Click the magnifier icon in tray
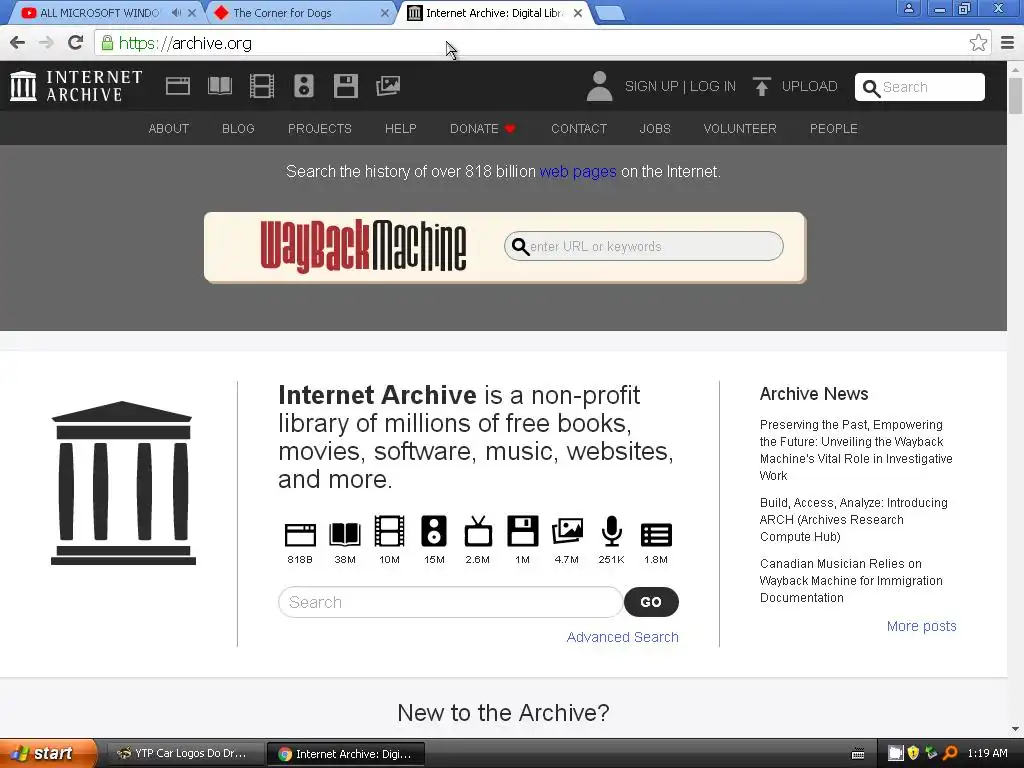 pos(950,754)
